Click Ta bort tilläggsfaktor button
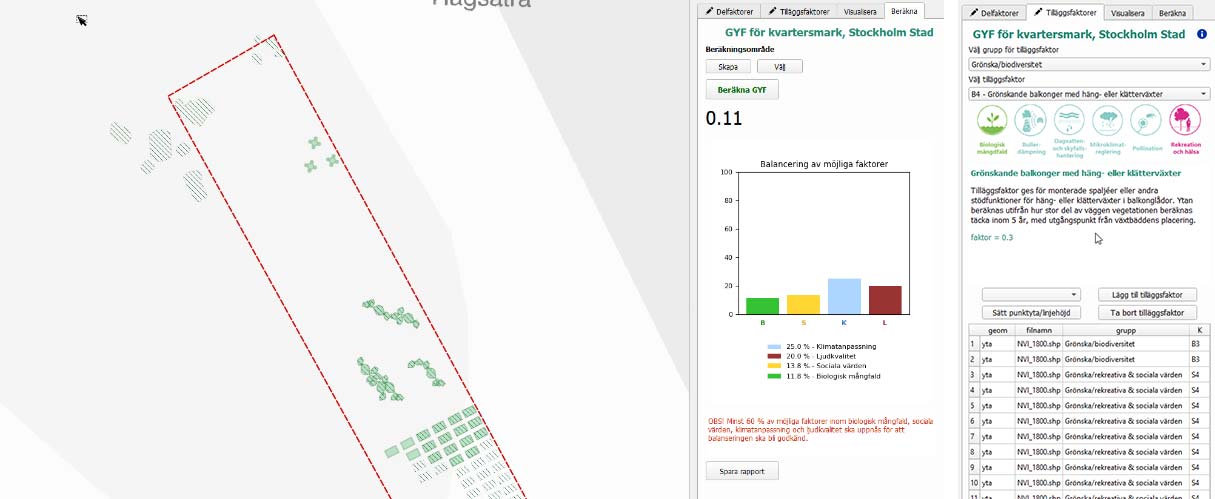Viewport: 1215px width, 499px height. (1147, 312)
